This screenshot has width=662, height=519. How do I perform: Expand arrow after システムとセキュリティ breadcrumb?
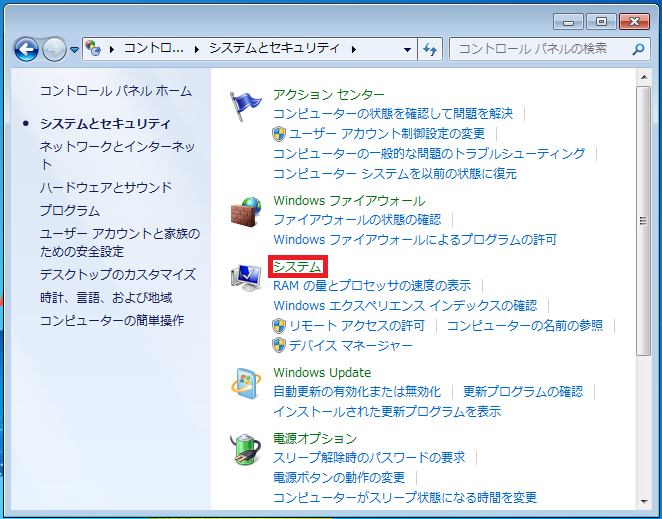(x=354, y=49)
